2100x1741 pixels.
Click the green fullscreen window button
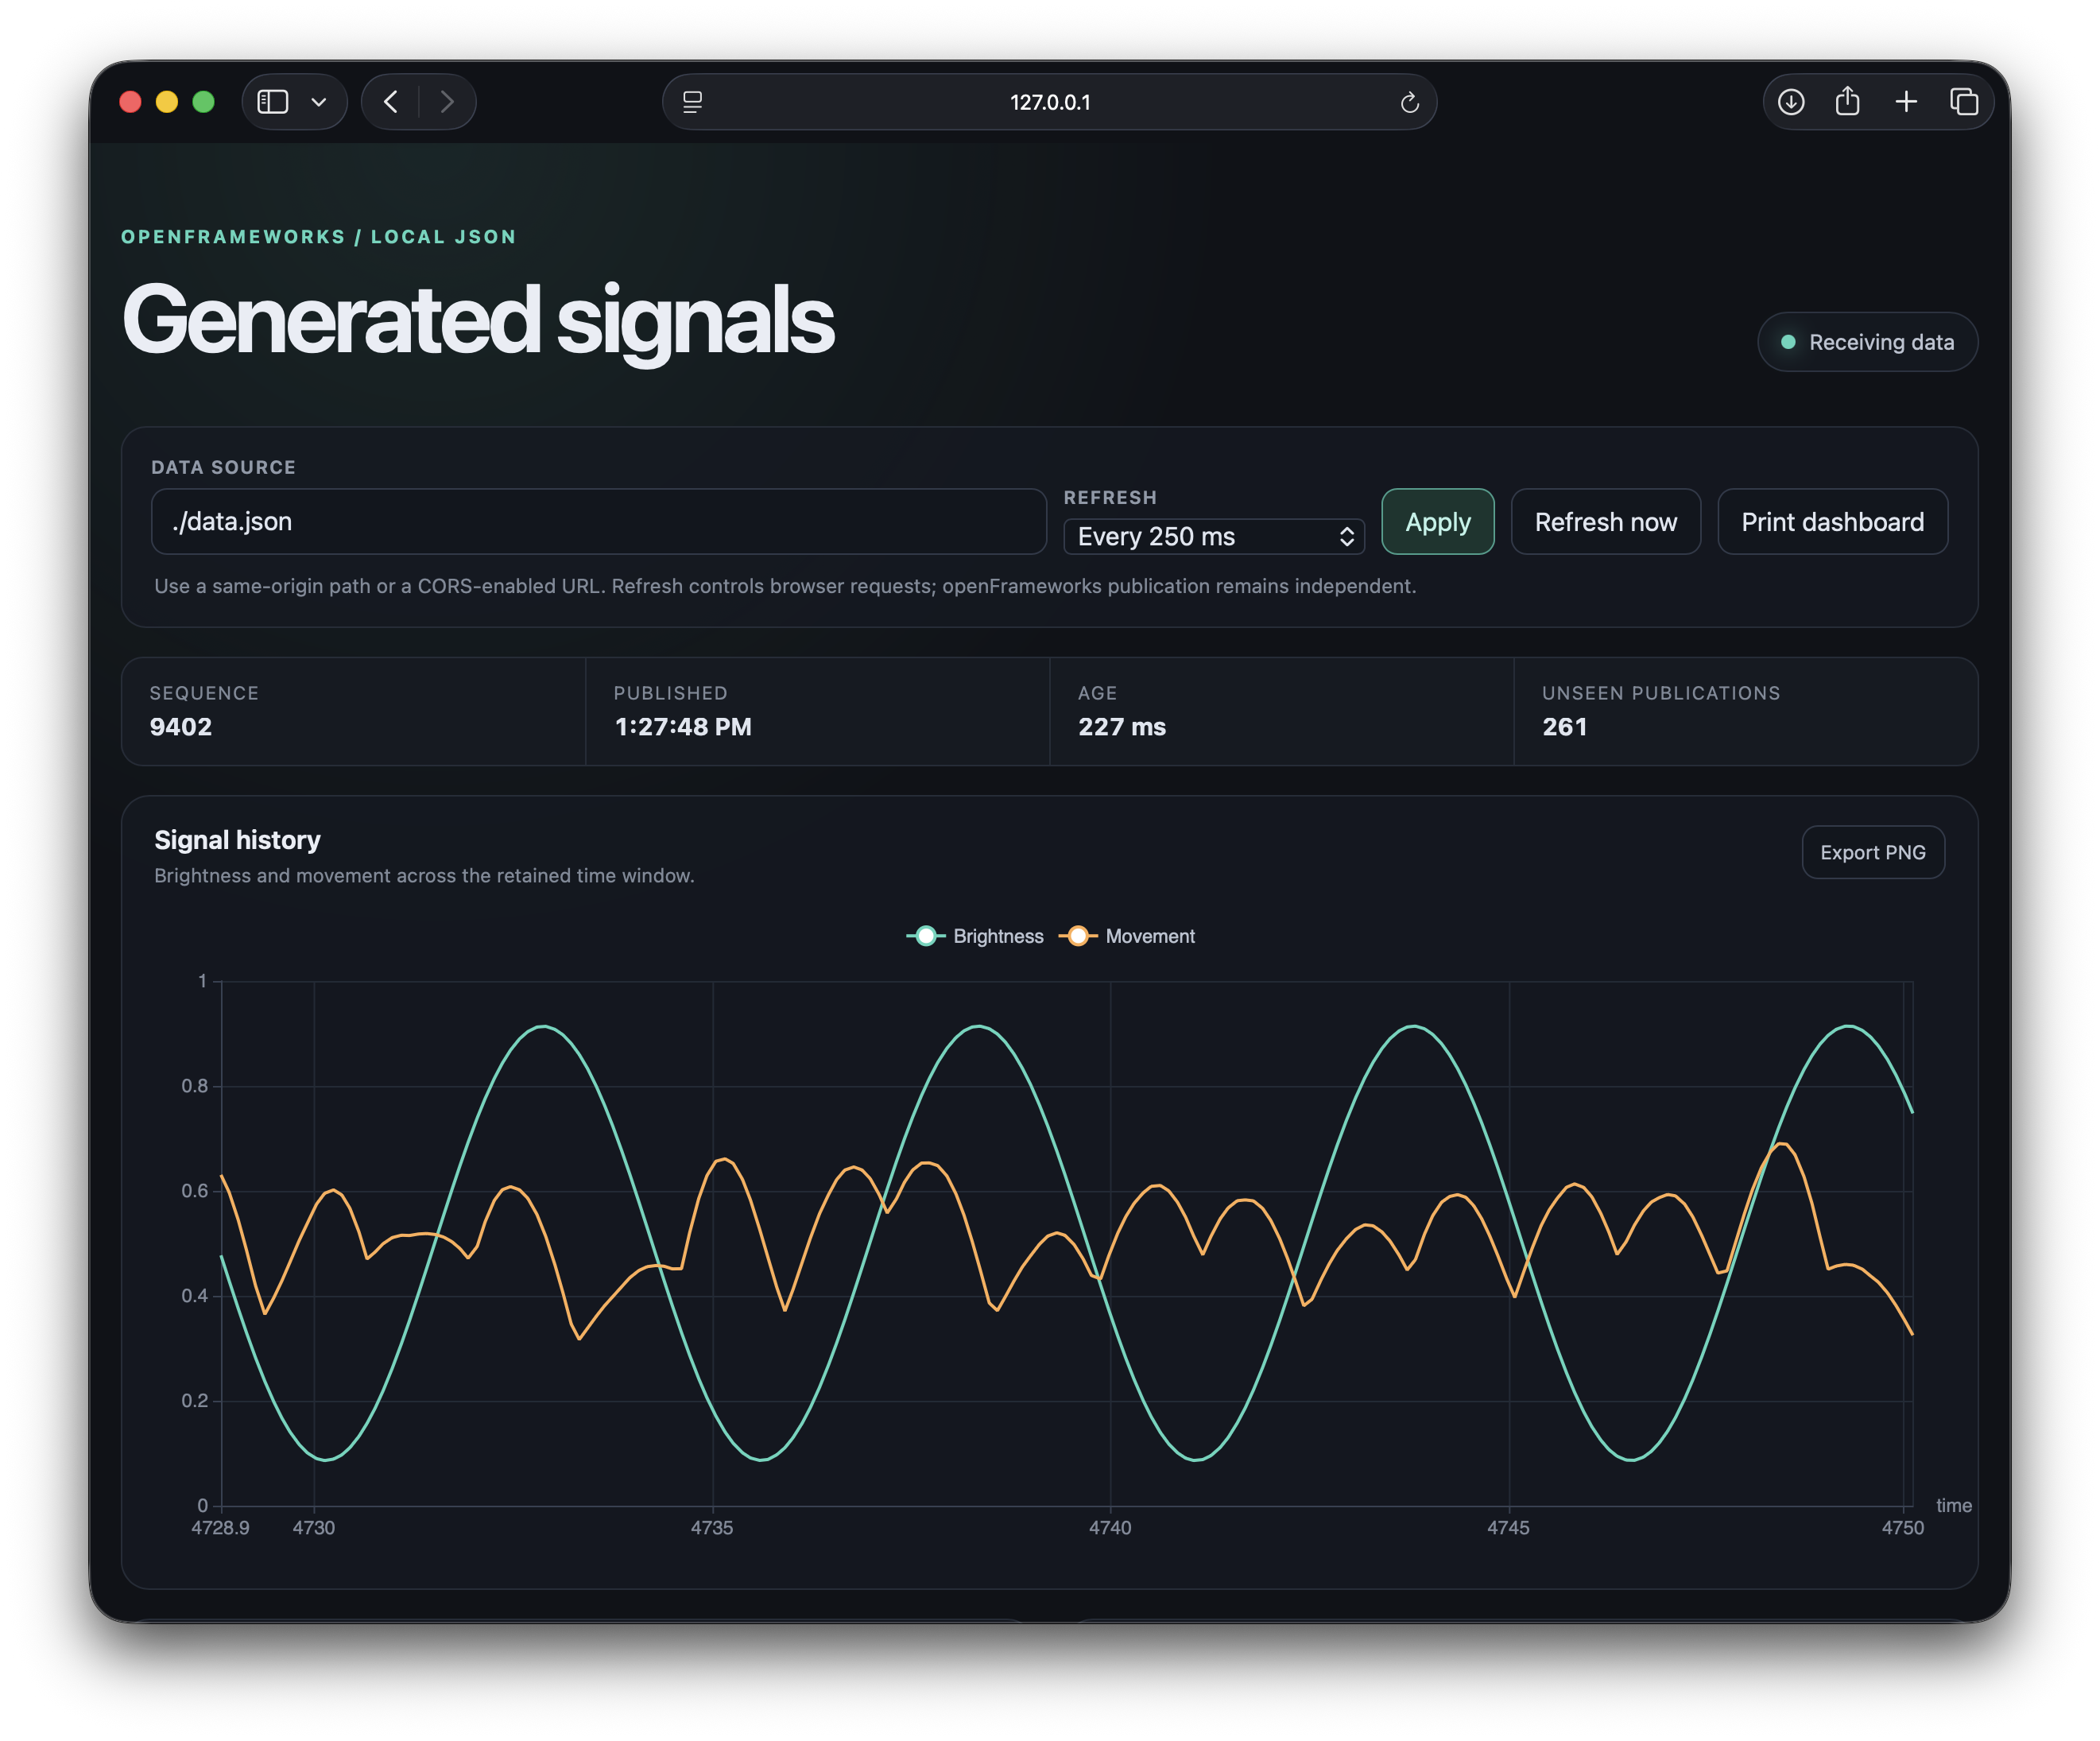[x=203, y=102]
